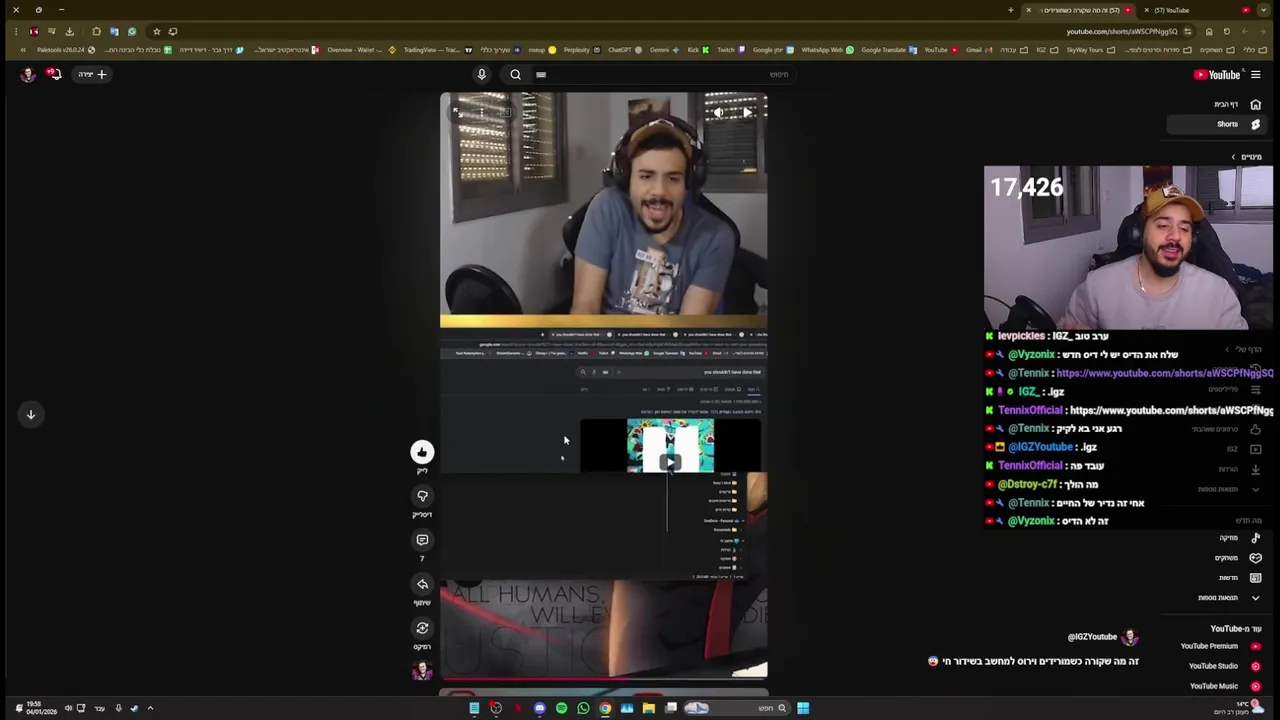This screenshot has height=720, width=1280.
Task: Toggle play on the Short player
Action: click(x=747, y=113)
